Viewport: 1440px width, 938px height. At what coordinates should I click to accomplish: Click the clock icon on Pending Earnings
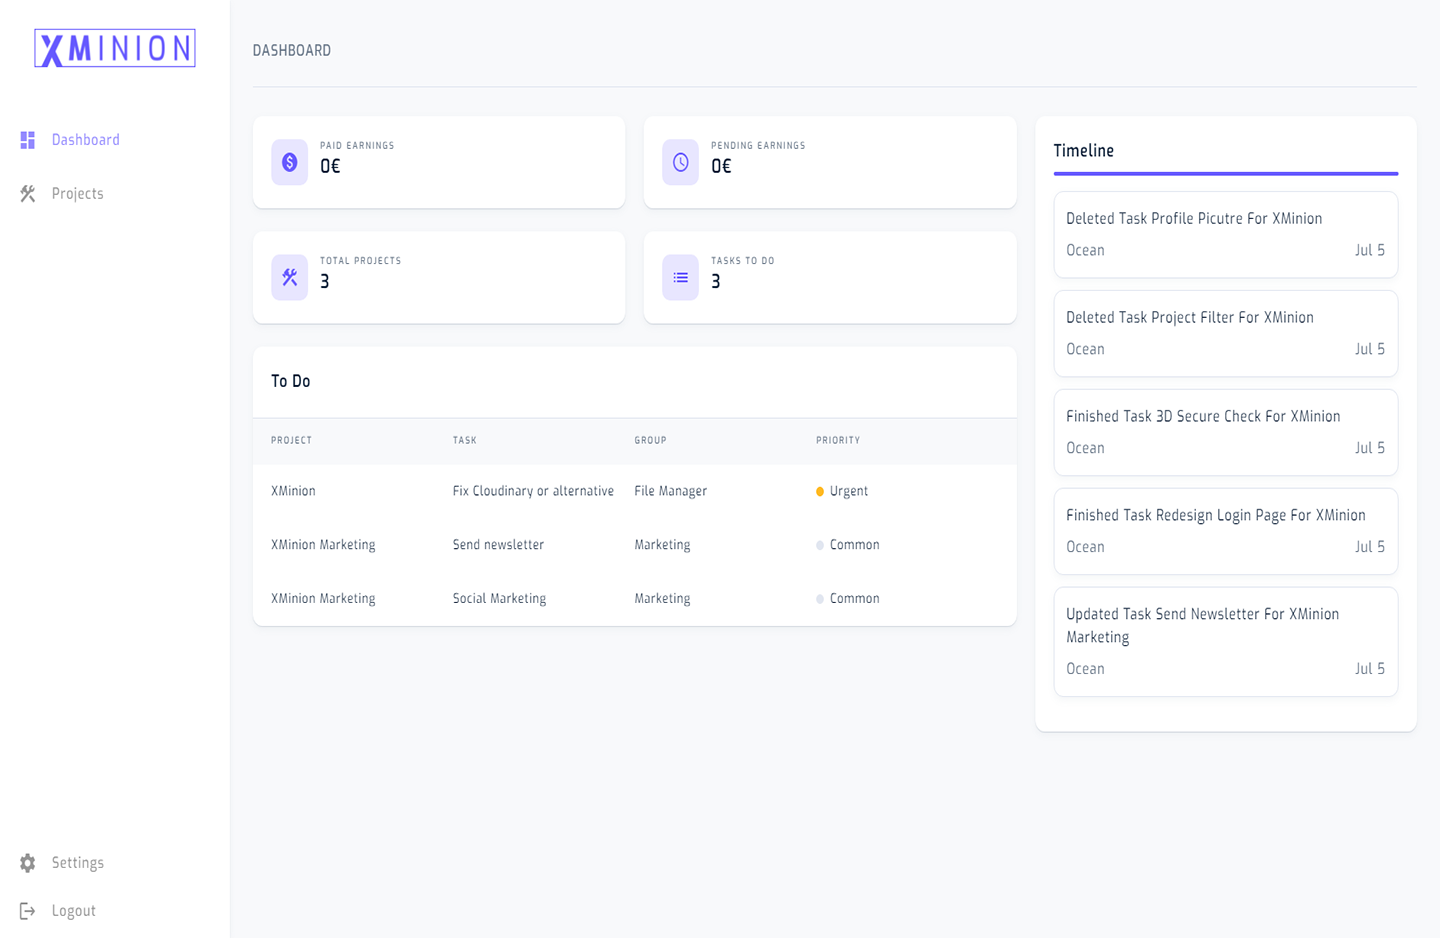pyautogui.click(x=680, y=162)
